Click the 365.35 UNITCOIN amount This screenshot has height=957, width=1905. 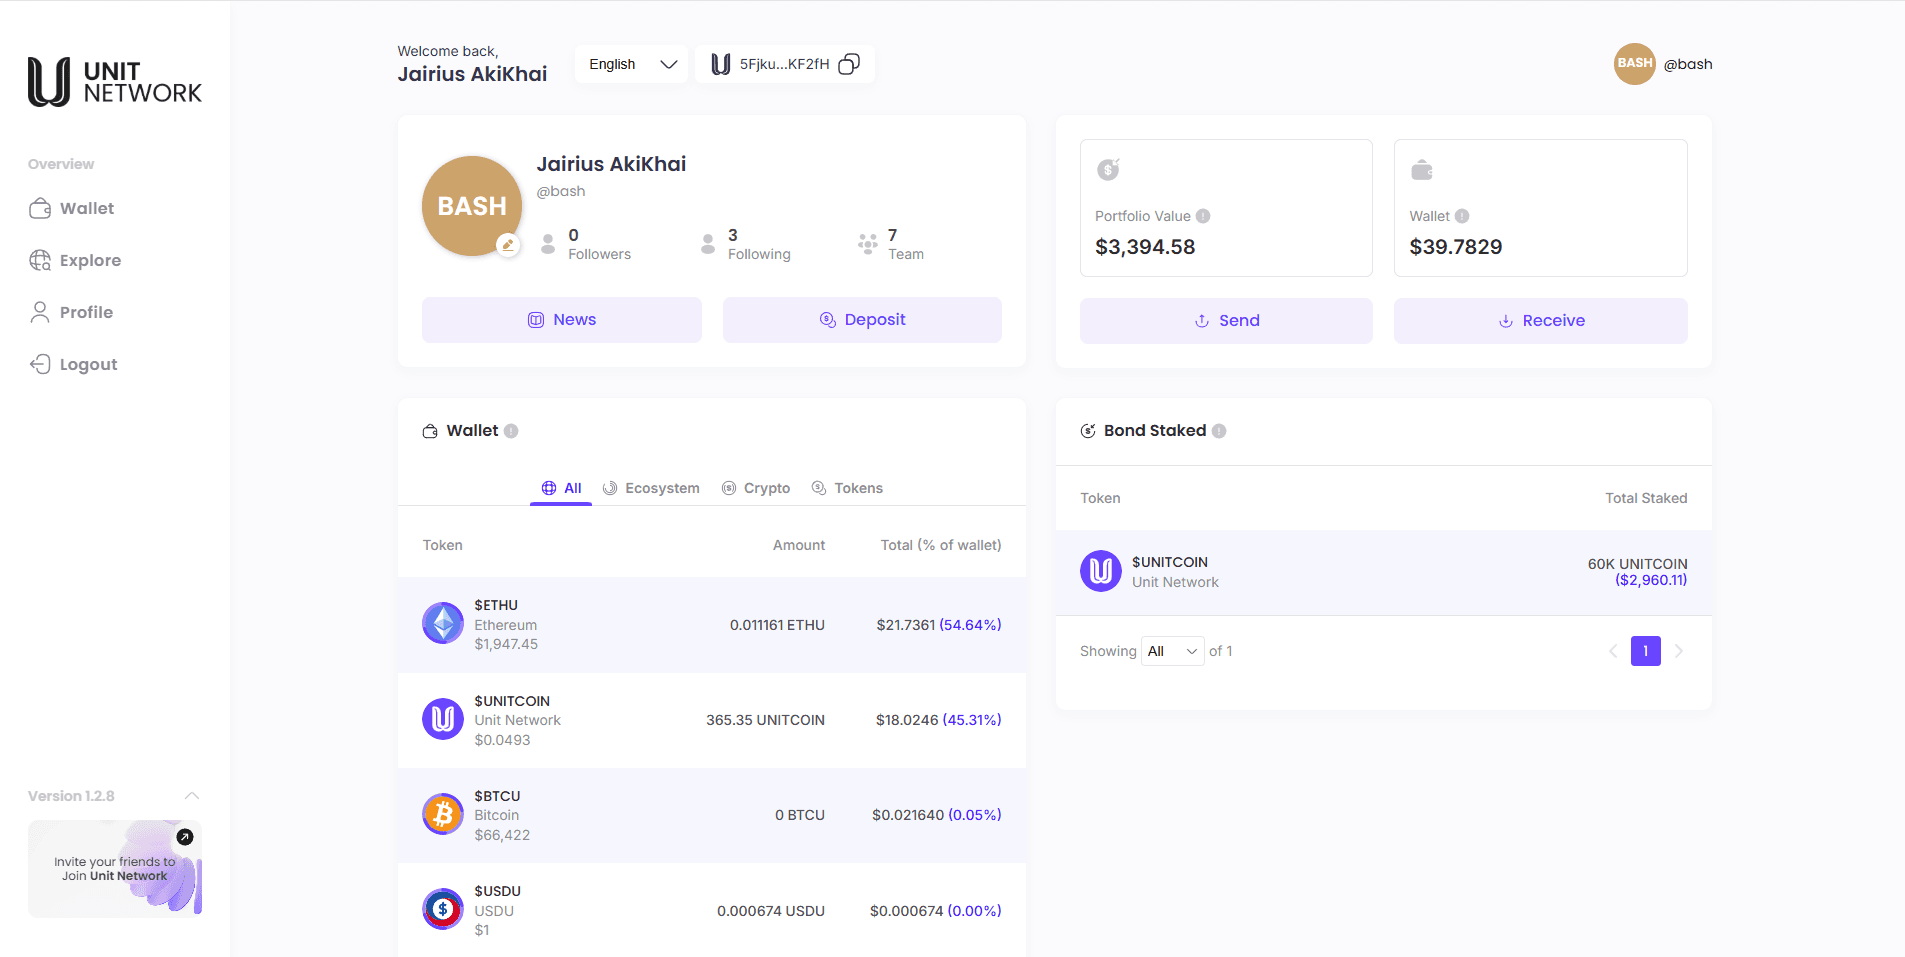tap(765, 720)
